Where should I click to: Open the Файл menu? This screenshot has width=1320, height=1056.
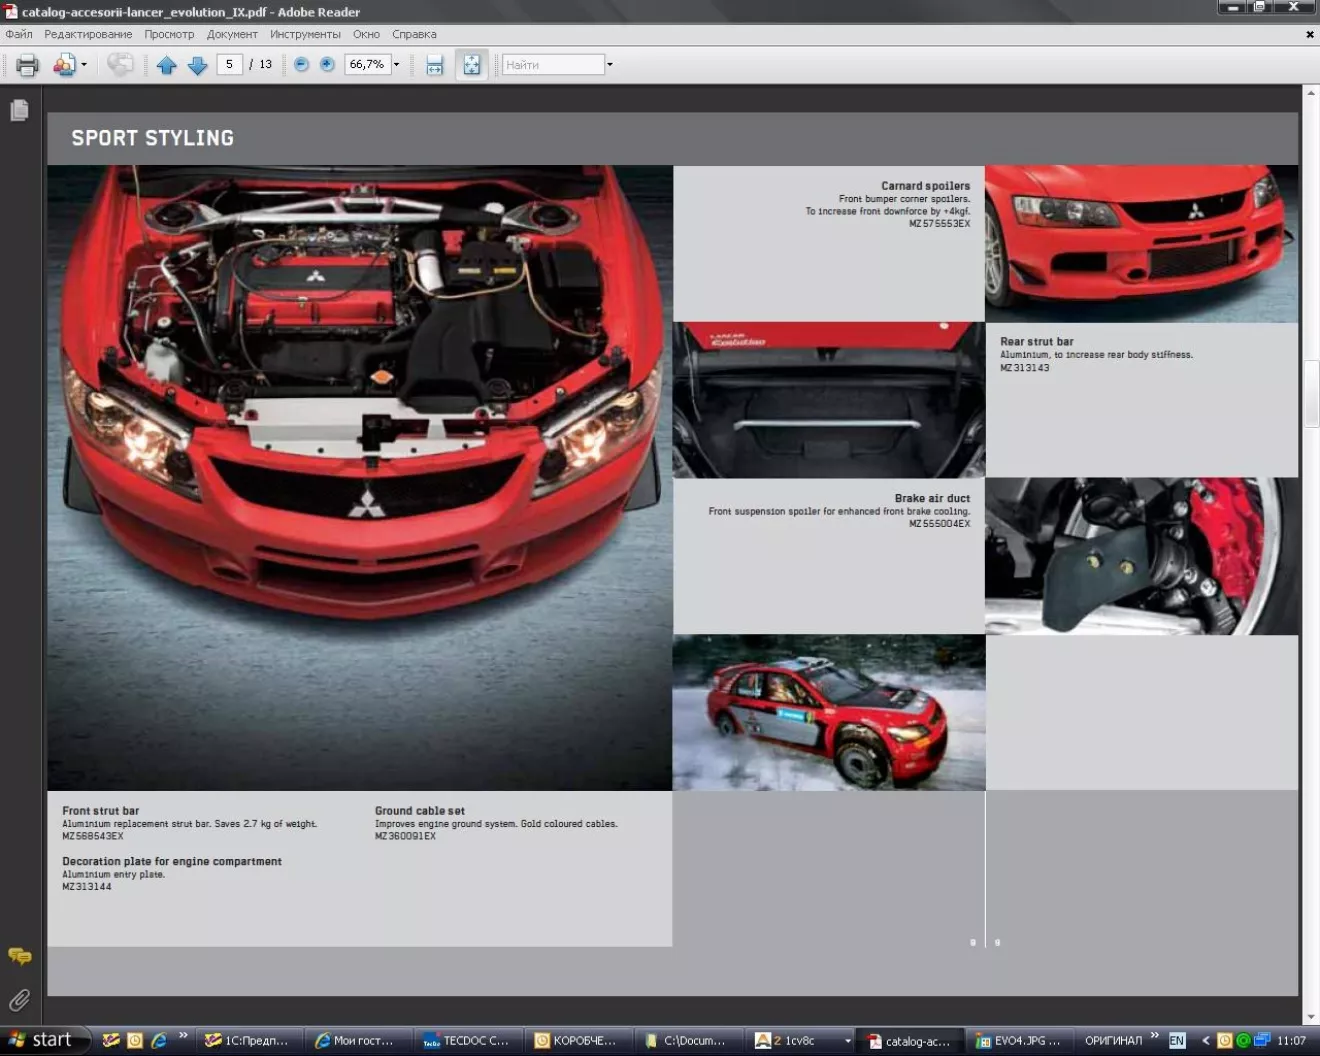pyautogui.click(x=19, y=34)
